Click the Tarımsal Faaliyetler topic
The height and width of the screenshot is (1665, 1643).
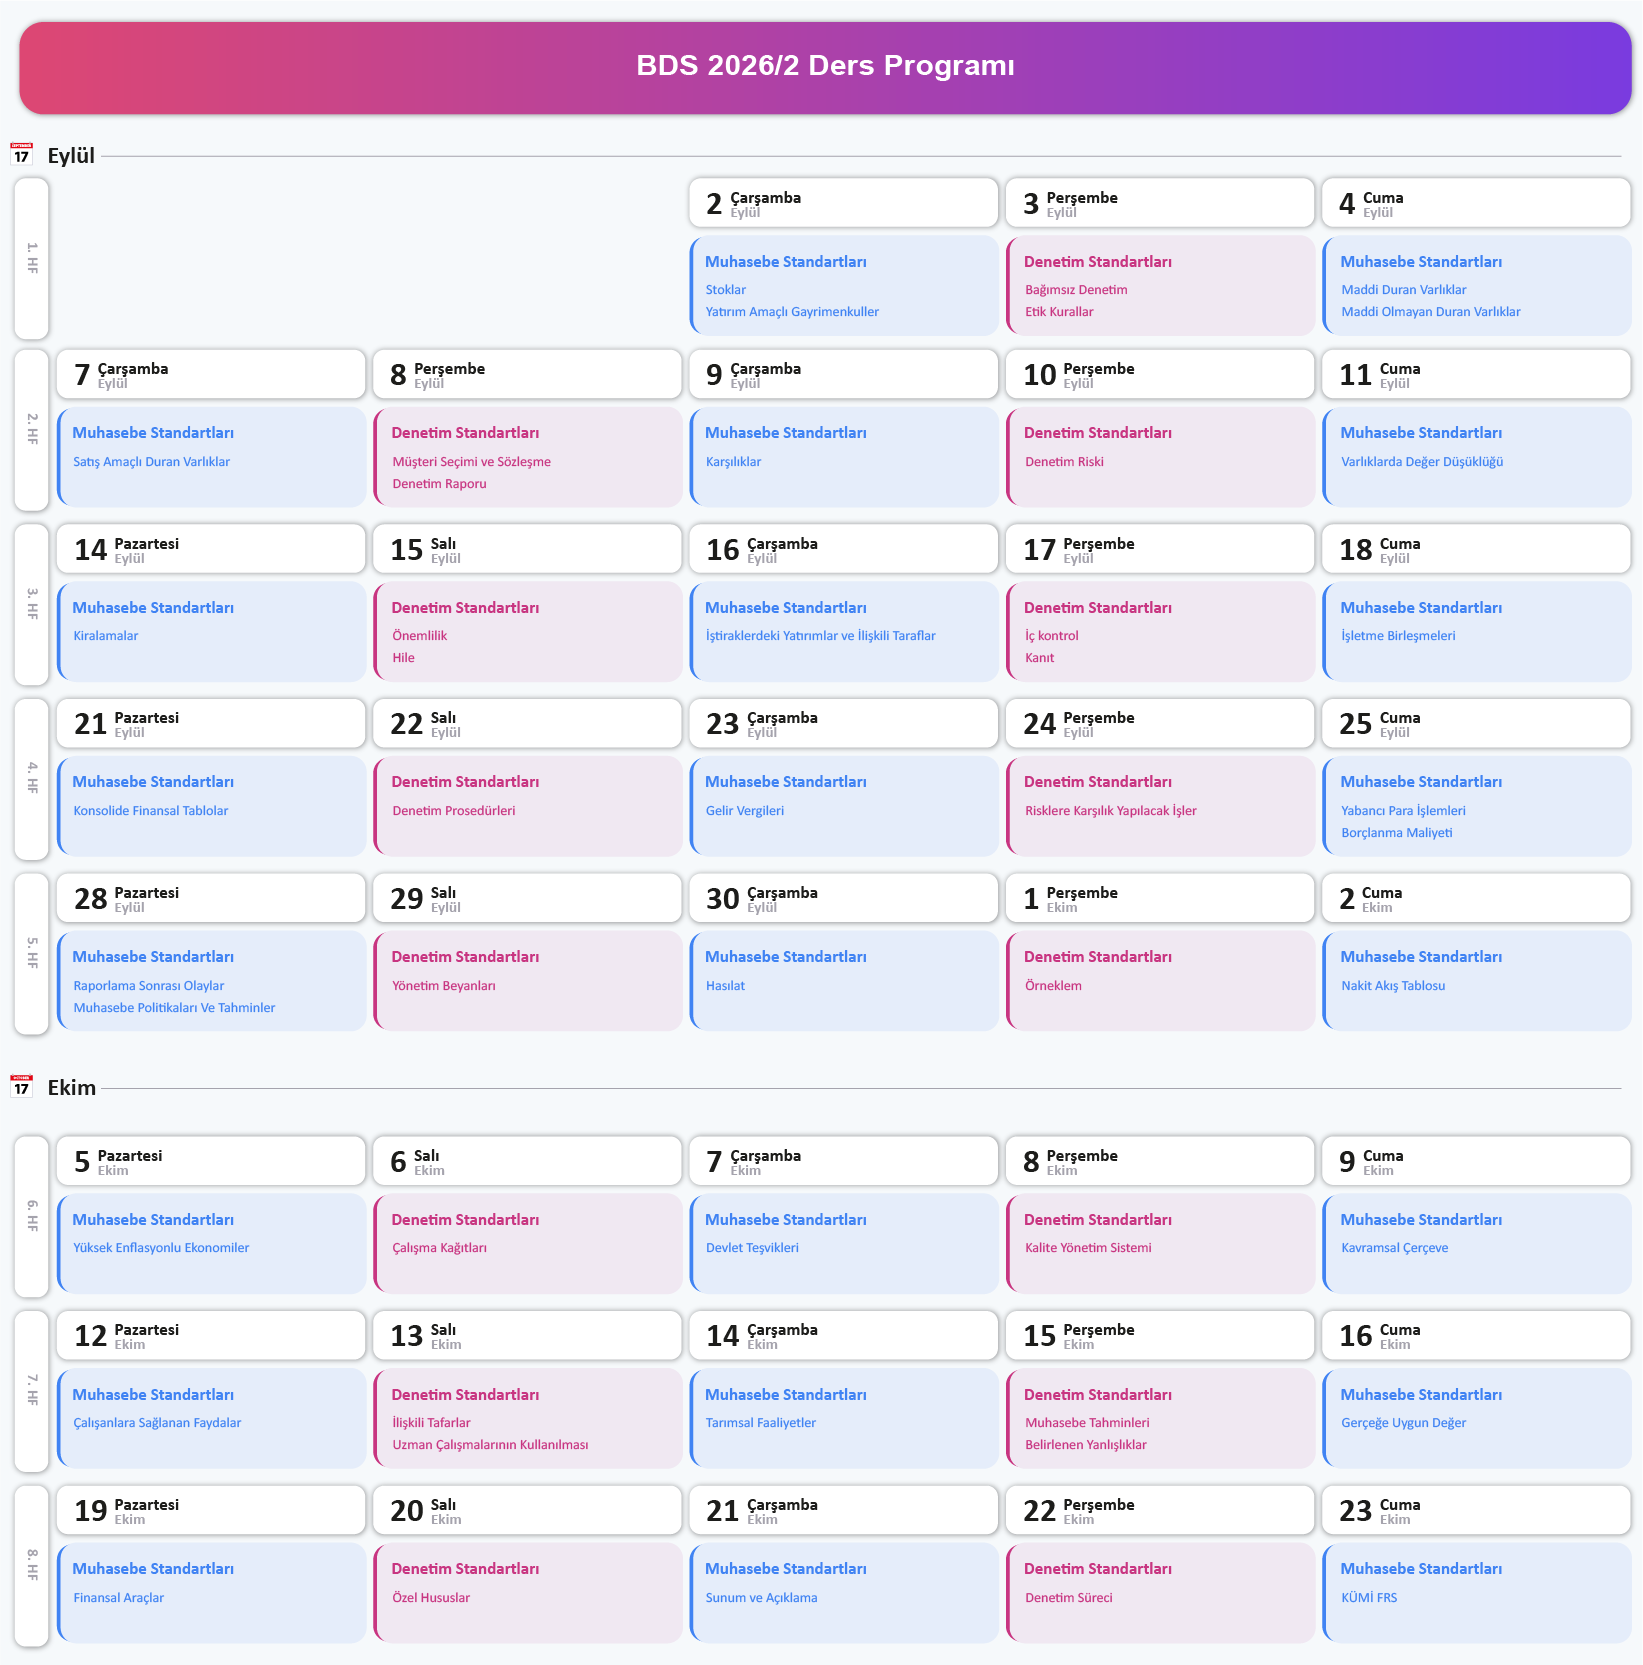761,1423
